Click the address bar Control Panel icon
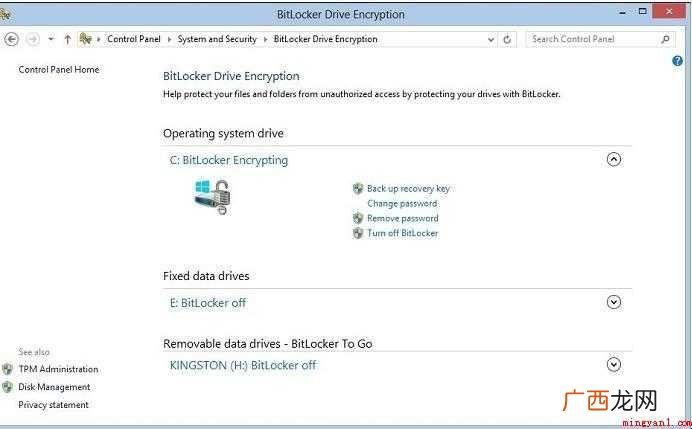Screen dimensions: 692x429 (x=85, y=39)
